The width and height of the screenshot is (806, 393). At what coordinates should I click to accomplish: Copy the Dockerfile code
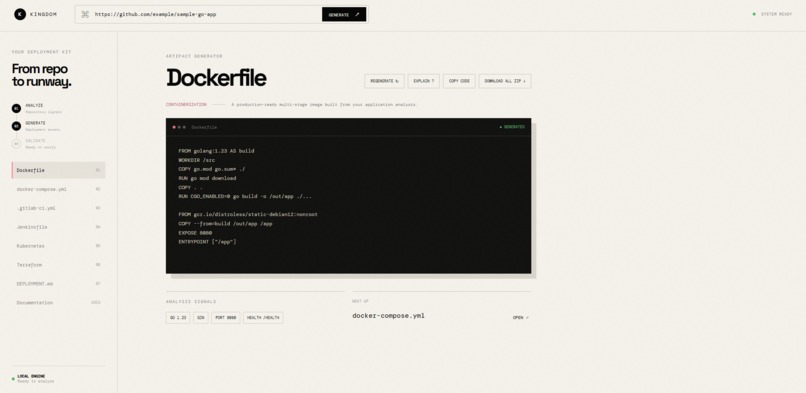459,81
